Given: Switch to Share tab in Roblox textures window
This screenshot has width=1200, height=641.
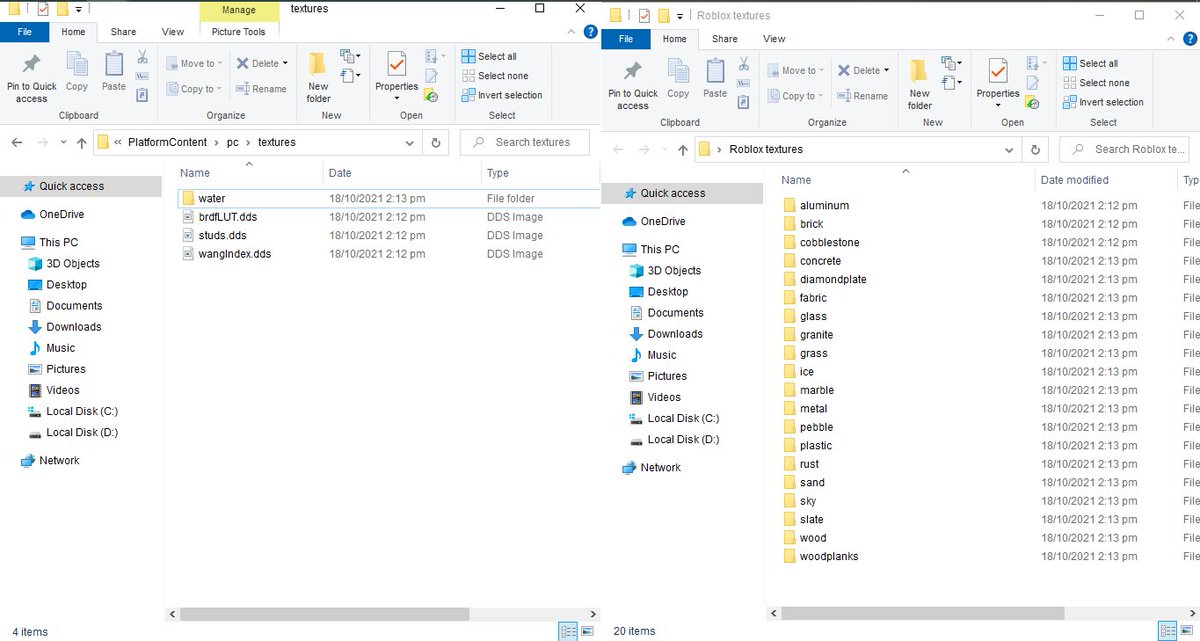Looking at the screenshot, I should pyautogui.click(x=725, y=39).
